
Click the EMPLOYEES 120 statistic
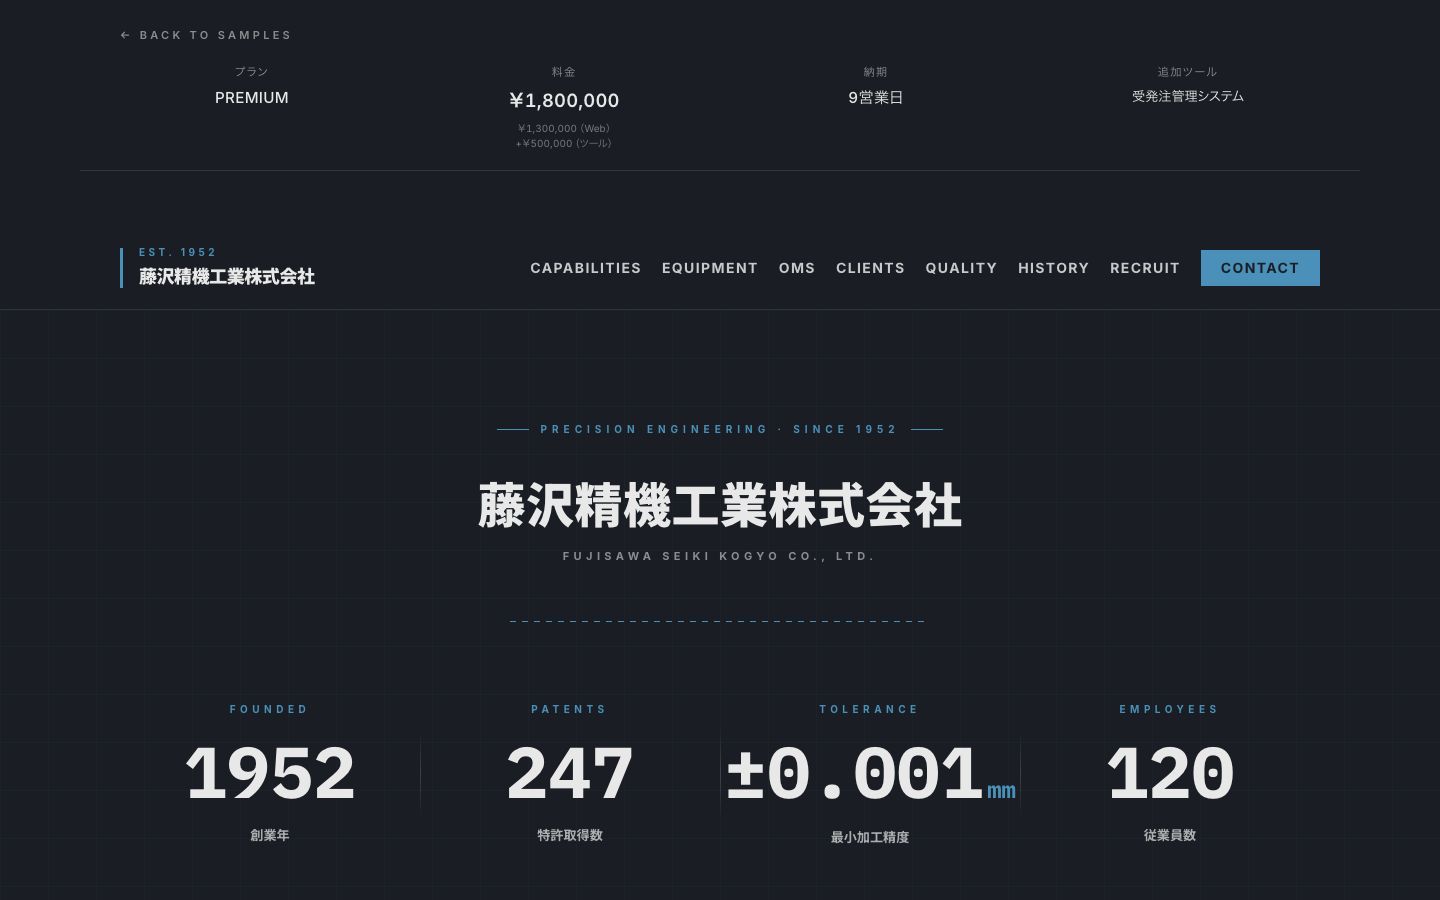[x=1170, y=772]
